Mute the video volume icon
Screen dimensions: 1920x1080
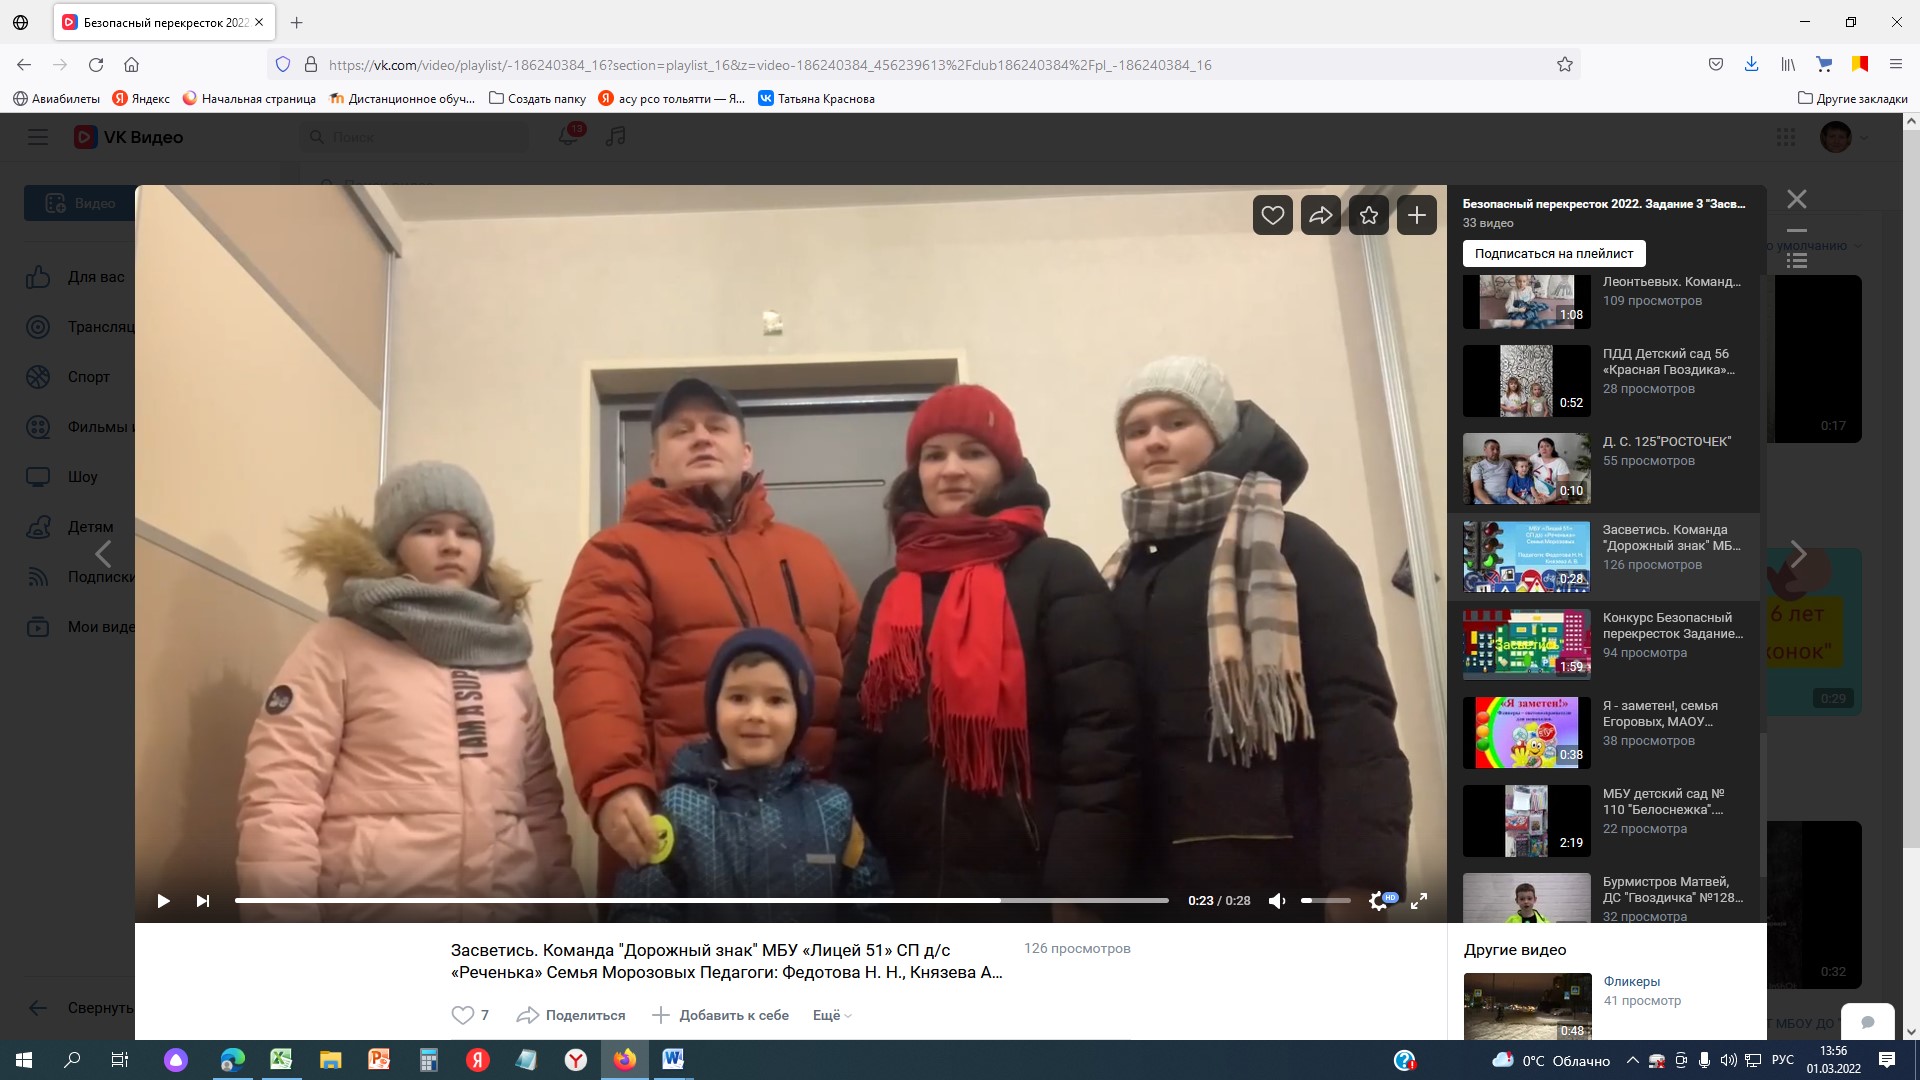[x=1277, y=901]
